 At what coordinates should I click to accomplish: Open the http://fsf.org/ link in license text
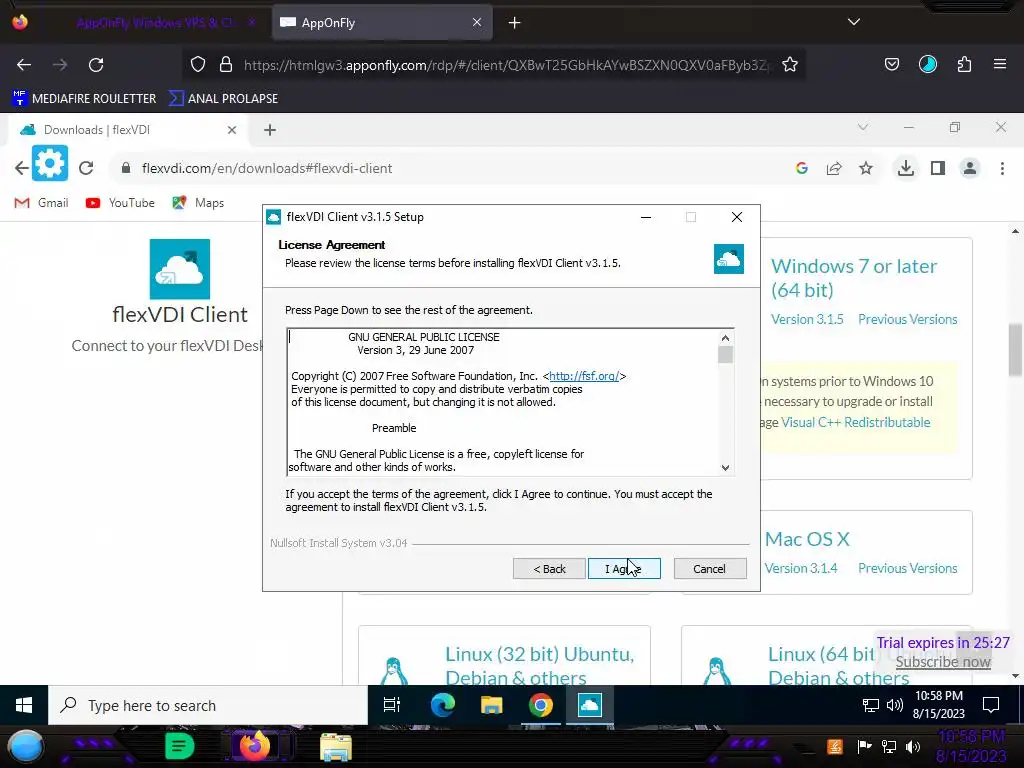pyautogui.click(x=584, y=376)
